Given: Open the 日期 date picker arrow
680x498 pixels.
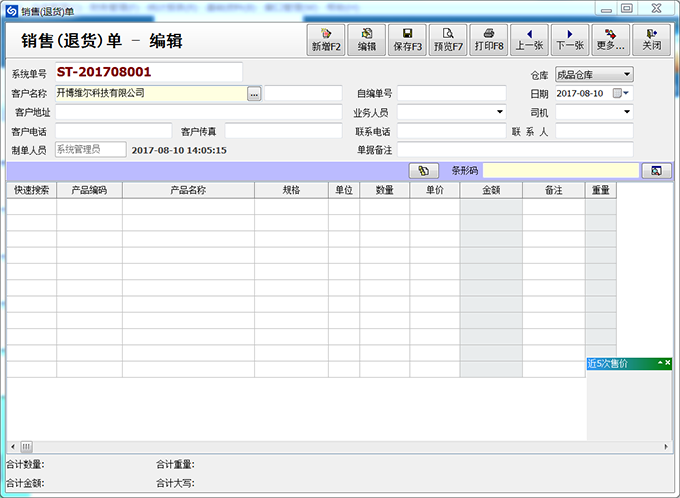Looking at the screenshot, I should [x=626, y=93].
